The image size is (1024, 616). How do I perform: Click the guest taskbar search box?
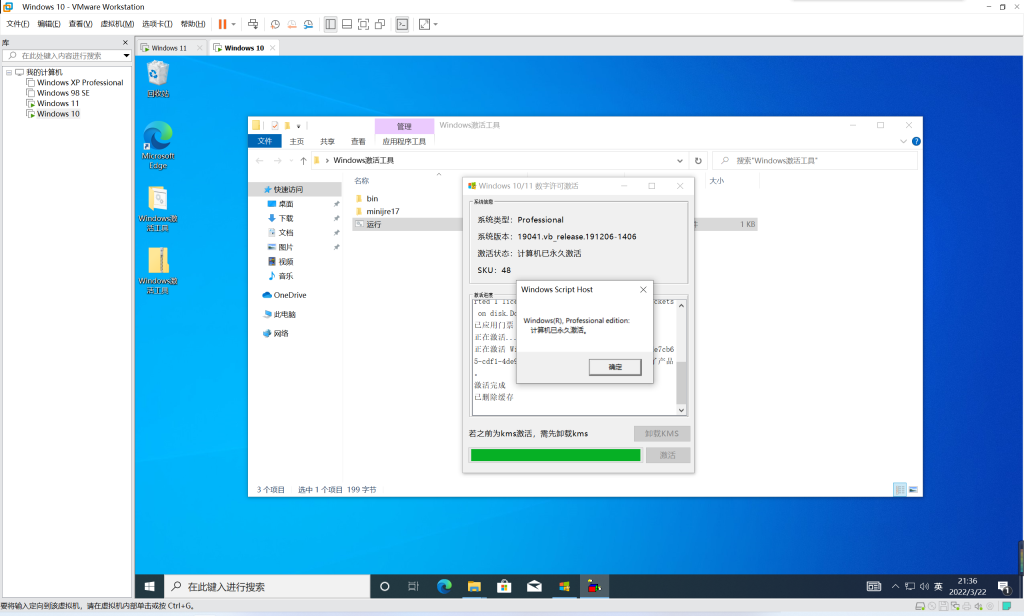coord(267,587)
